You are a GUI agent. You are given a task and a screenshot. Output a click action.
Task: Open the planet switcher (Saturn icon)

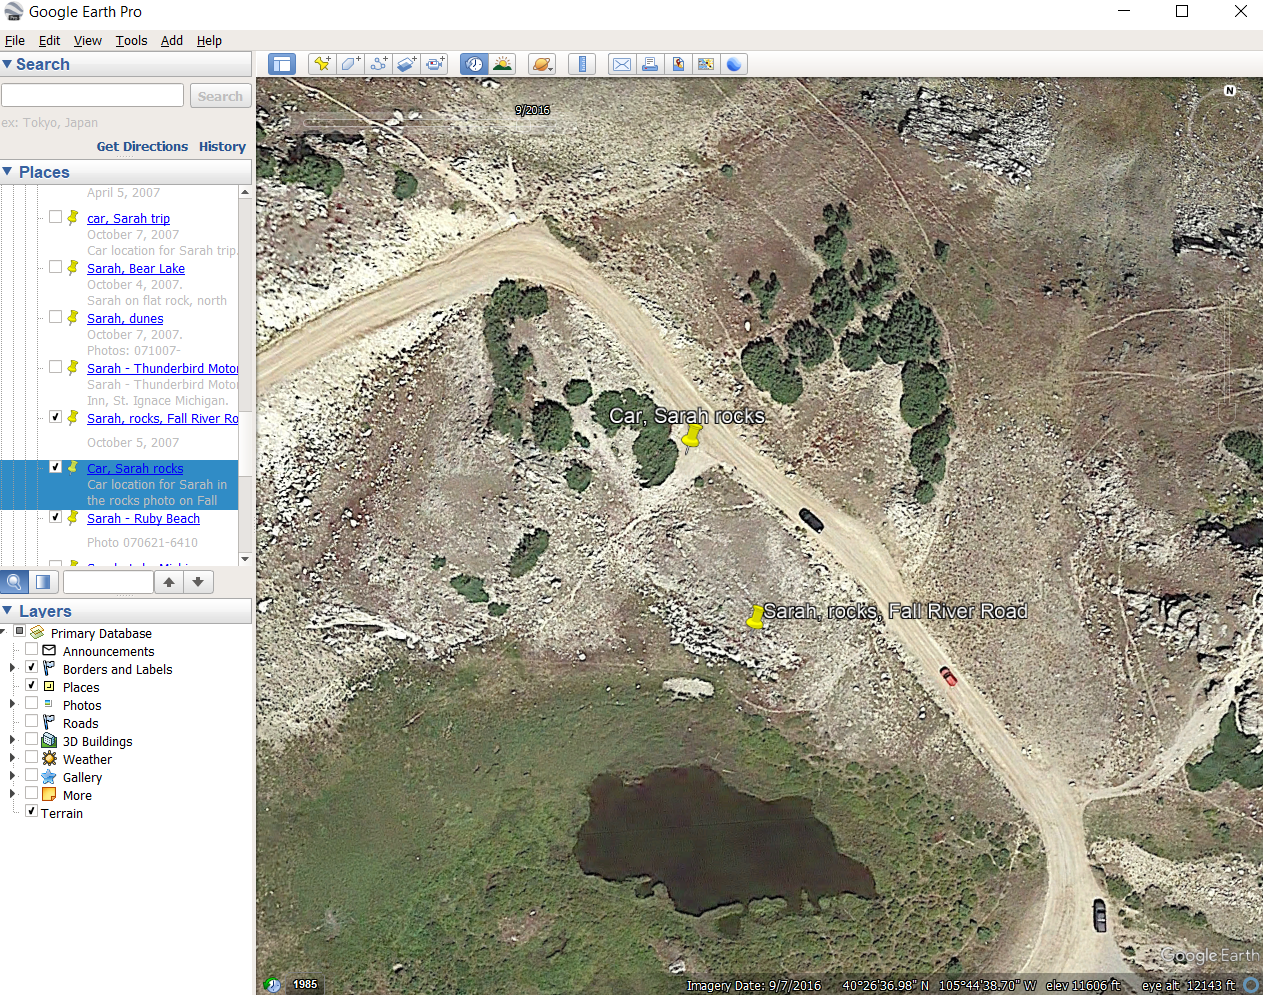point(542,64)
